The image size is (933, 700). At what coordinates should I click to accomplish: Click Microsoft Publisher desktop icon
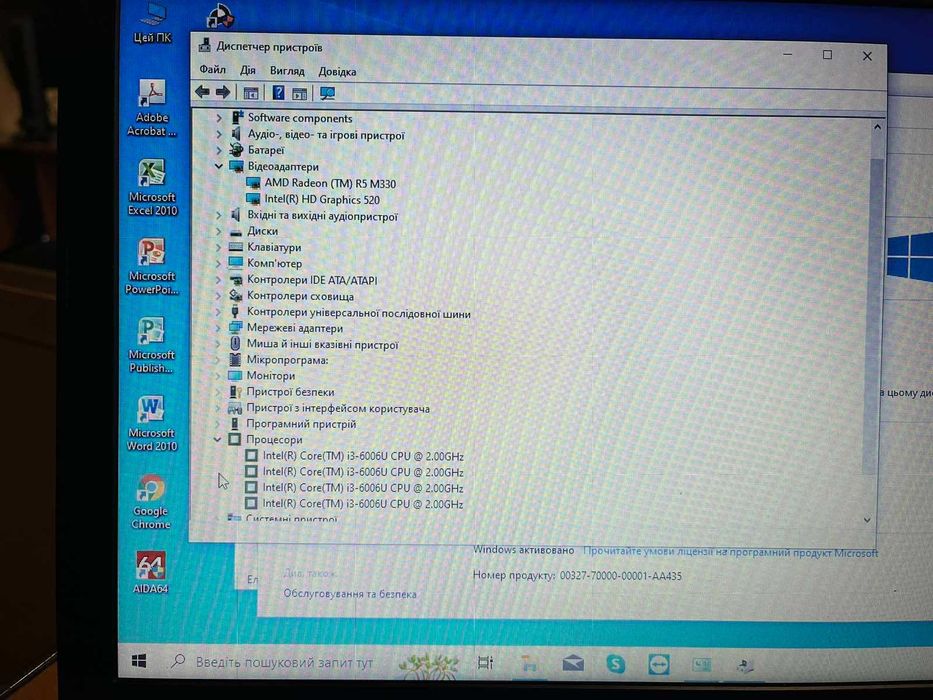click(x=152, y=345)
